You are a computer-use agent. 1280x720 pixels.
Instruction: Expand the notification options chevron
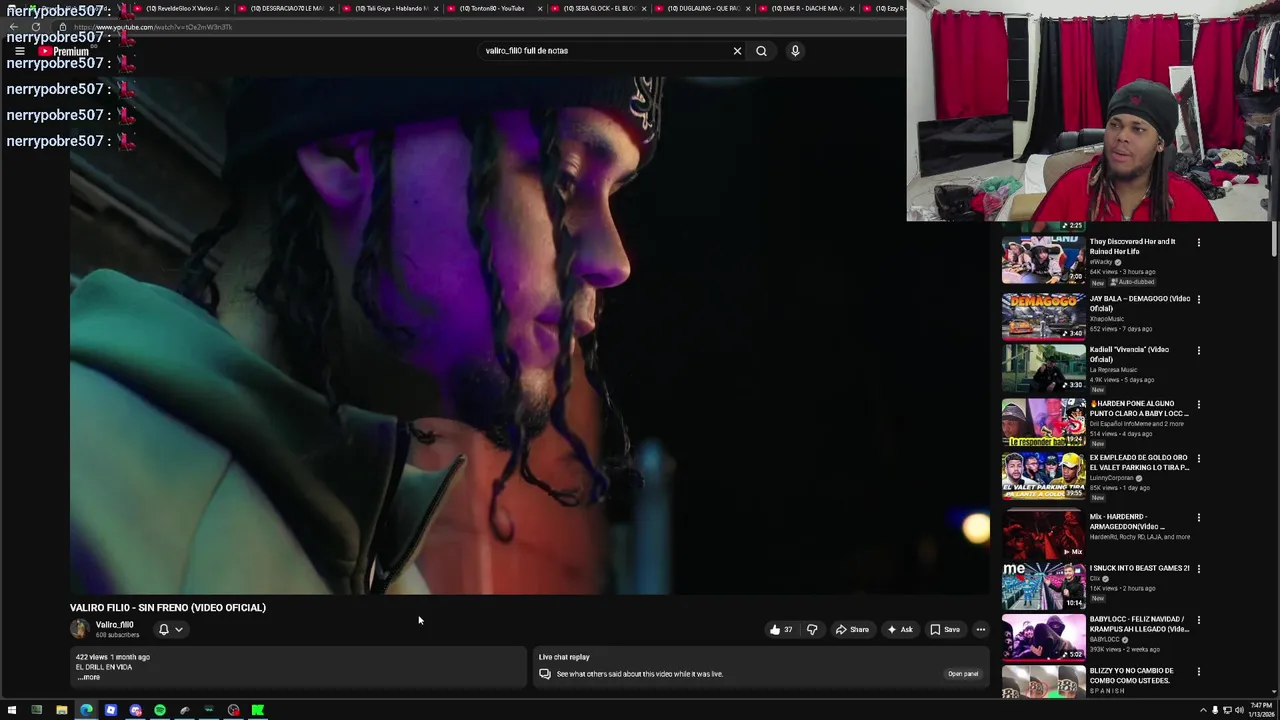click(x=179, y=630)
